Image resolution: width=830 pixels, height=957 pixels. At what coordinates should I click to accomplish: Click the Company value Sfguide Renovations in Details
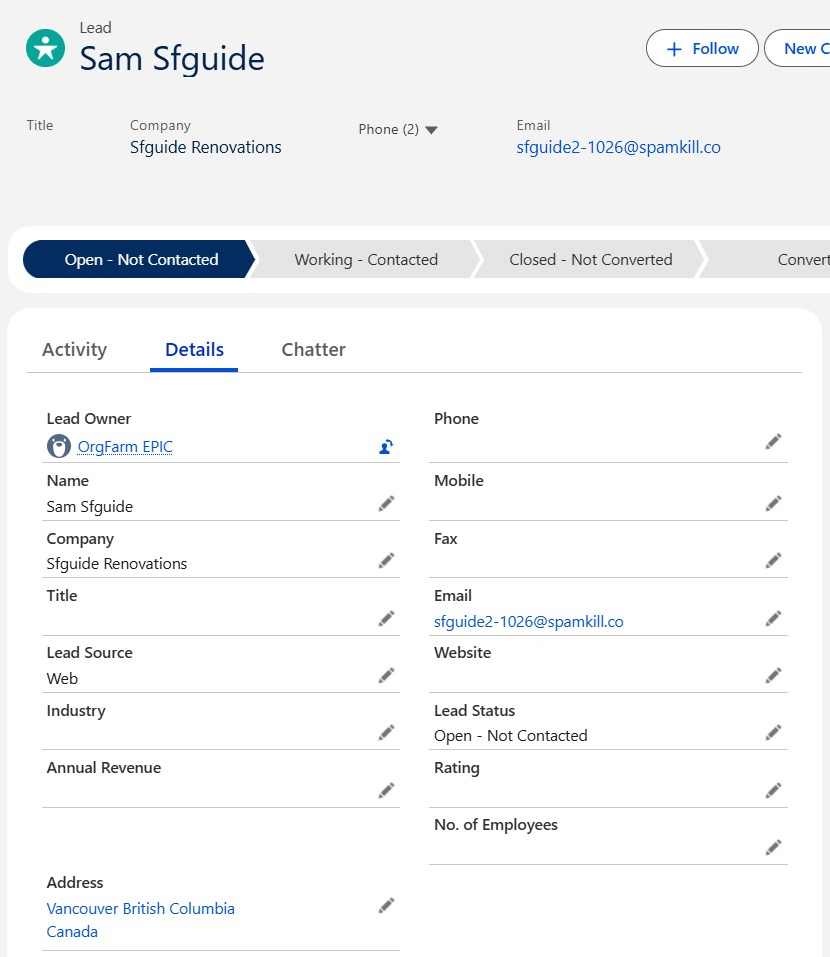117,563
